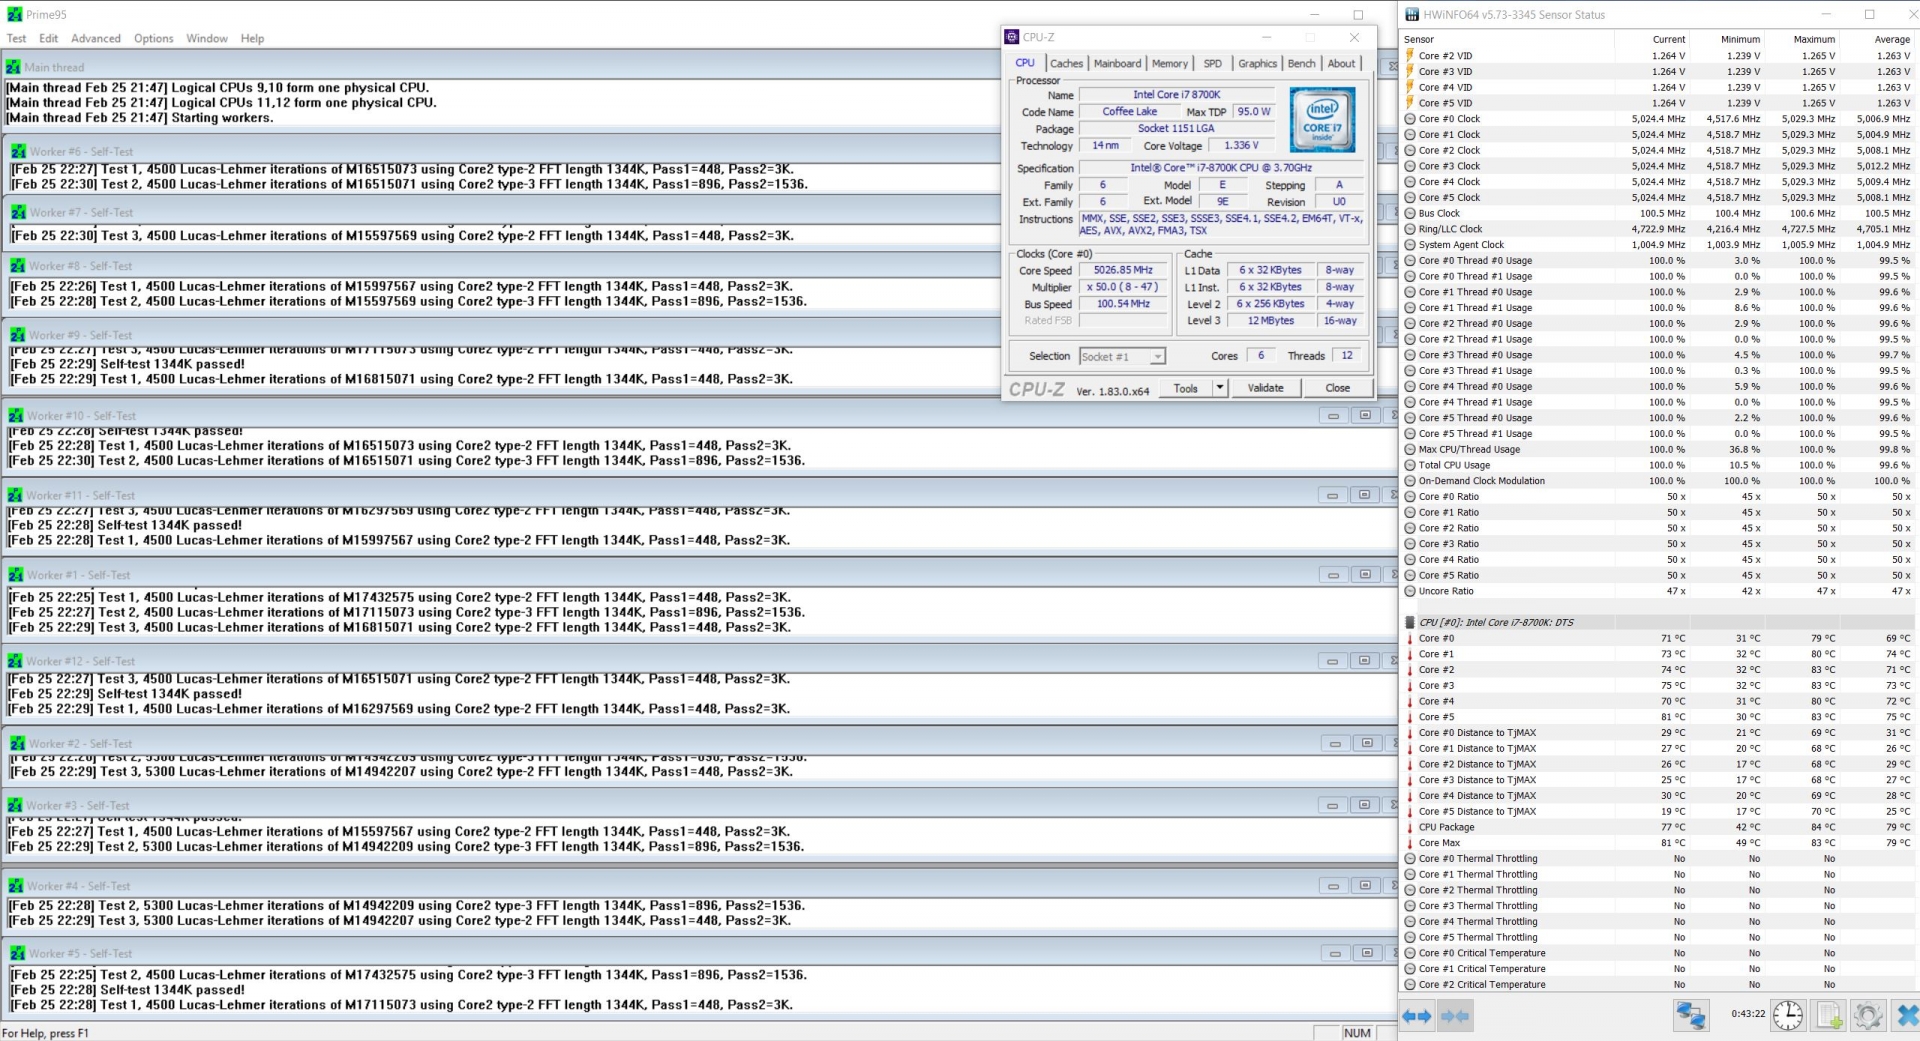
Task: Open HWiNFO sensor settings gear icon
Action: (1867, 1016)
